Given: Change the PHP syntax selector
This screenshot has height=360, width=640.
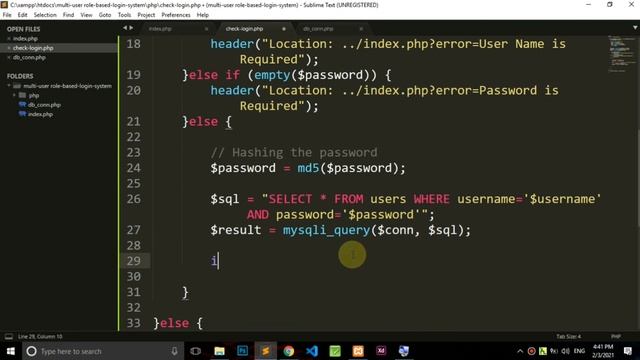Looking at the screenshot, I should click(x=616, y=336).
